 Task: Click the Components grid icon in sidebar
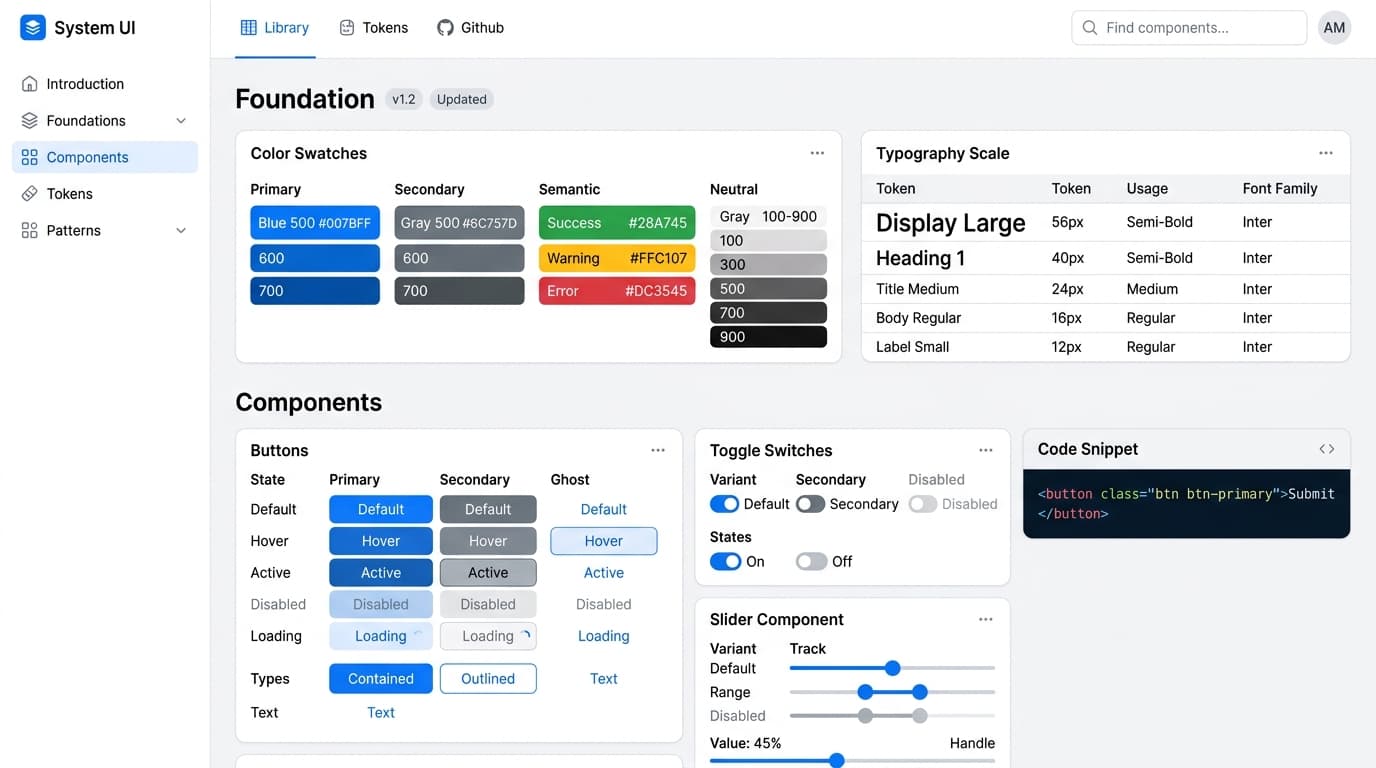[x=30, y=157]
